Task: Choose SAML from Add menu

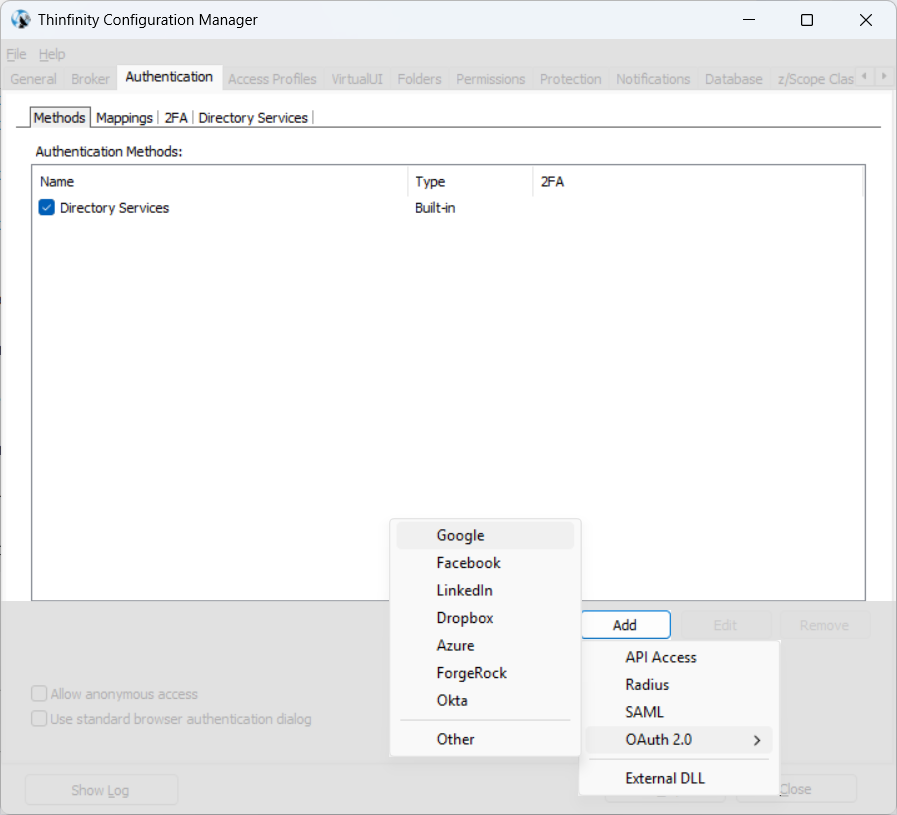Action: pyautogui.click(x=679, y=712)
